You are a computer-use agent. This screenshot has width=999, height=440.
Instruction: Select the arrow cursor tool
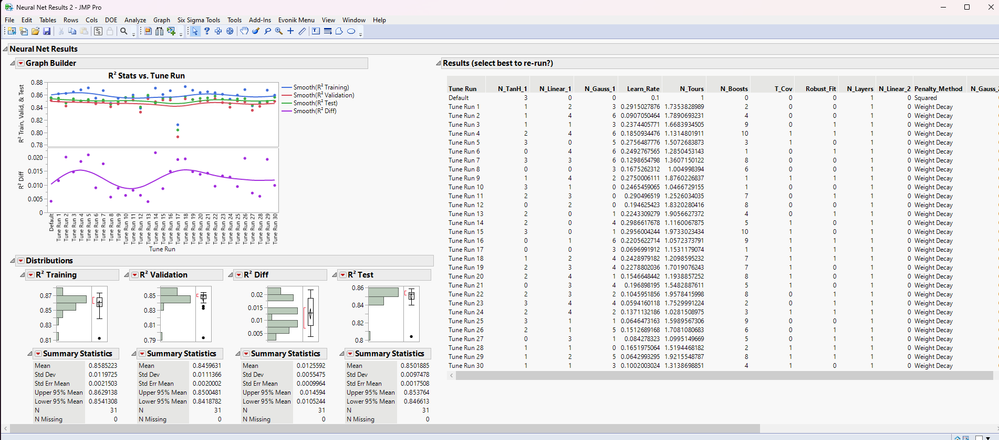(195, 32)
